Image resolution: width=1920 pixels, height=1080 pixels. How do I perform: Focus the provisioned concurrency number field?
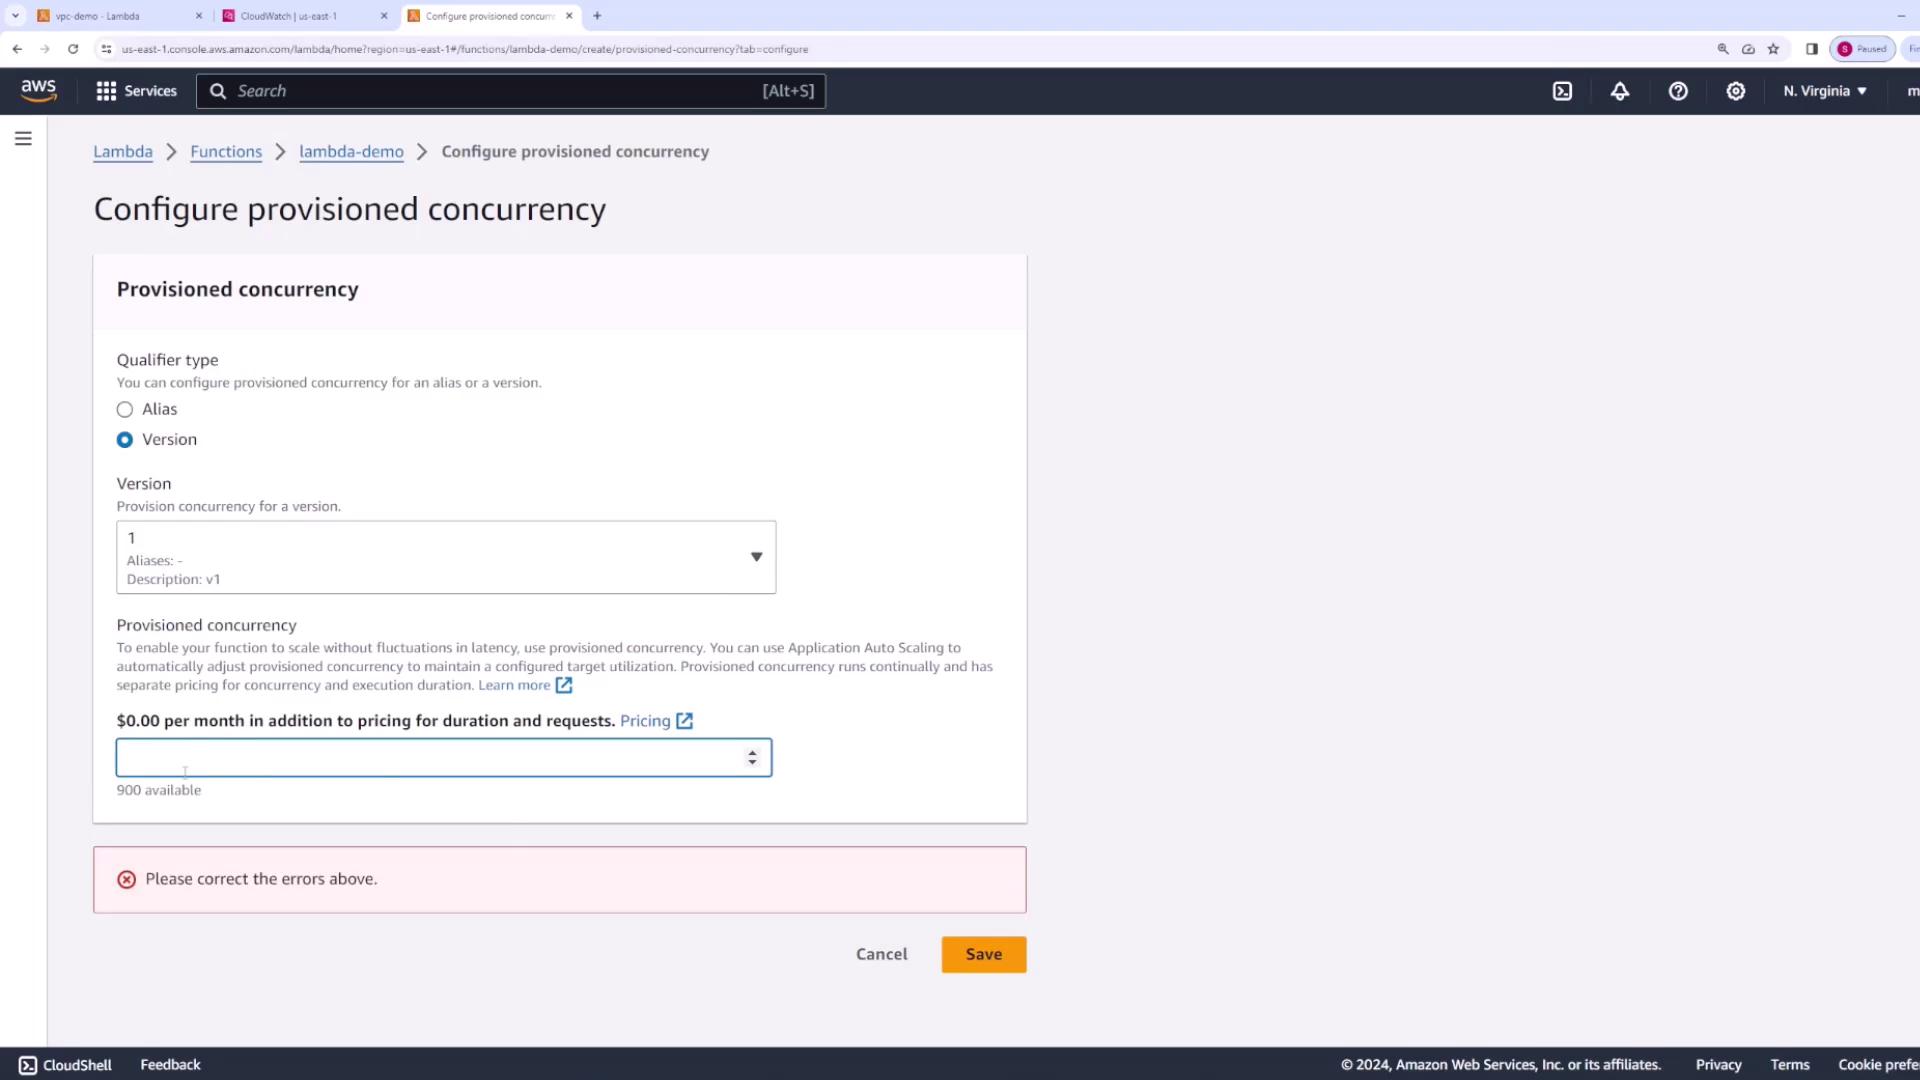pos(430,758)
